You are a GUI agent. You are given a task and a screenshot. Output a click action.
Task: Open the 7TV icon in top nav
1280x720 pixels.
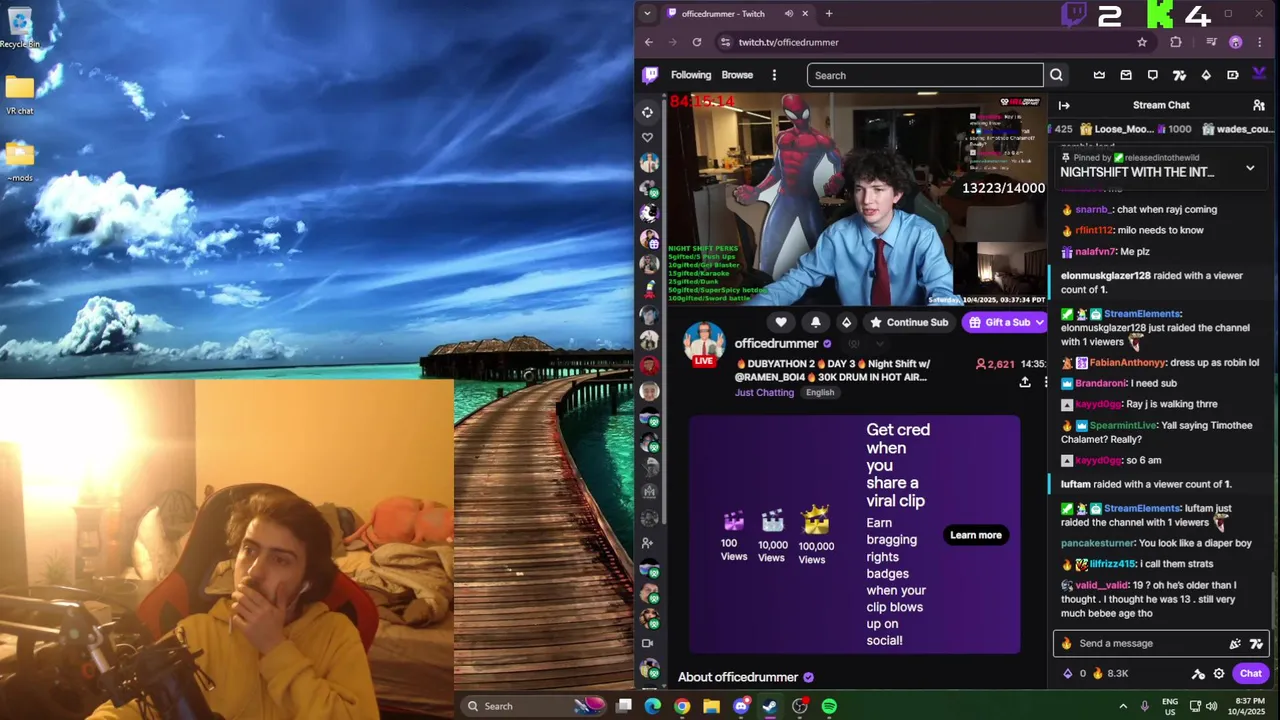pyautogui.click(x=1179, y=75)
